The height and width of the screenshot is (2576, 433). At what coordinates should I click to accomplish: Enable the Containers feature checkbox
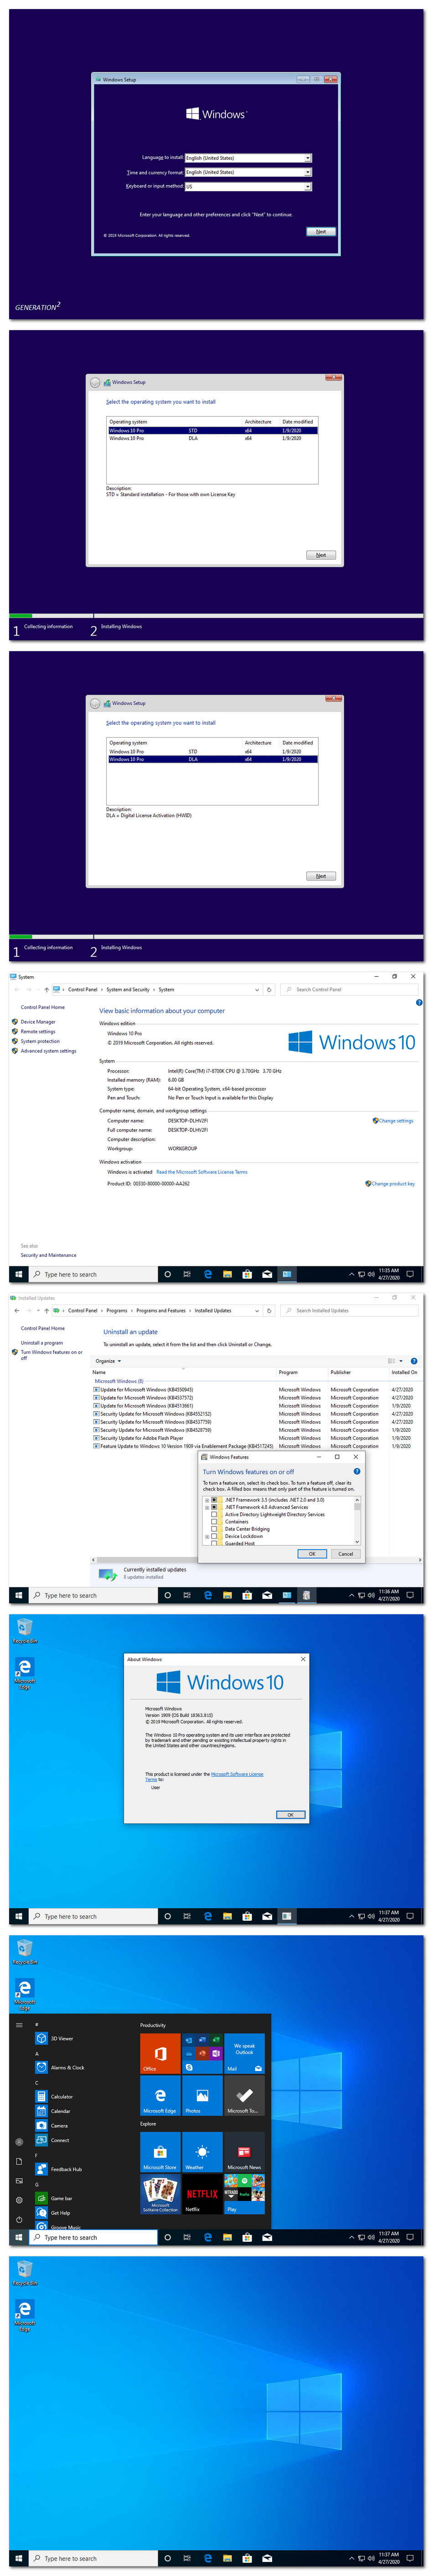pos(214,1522)
